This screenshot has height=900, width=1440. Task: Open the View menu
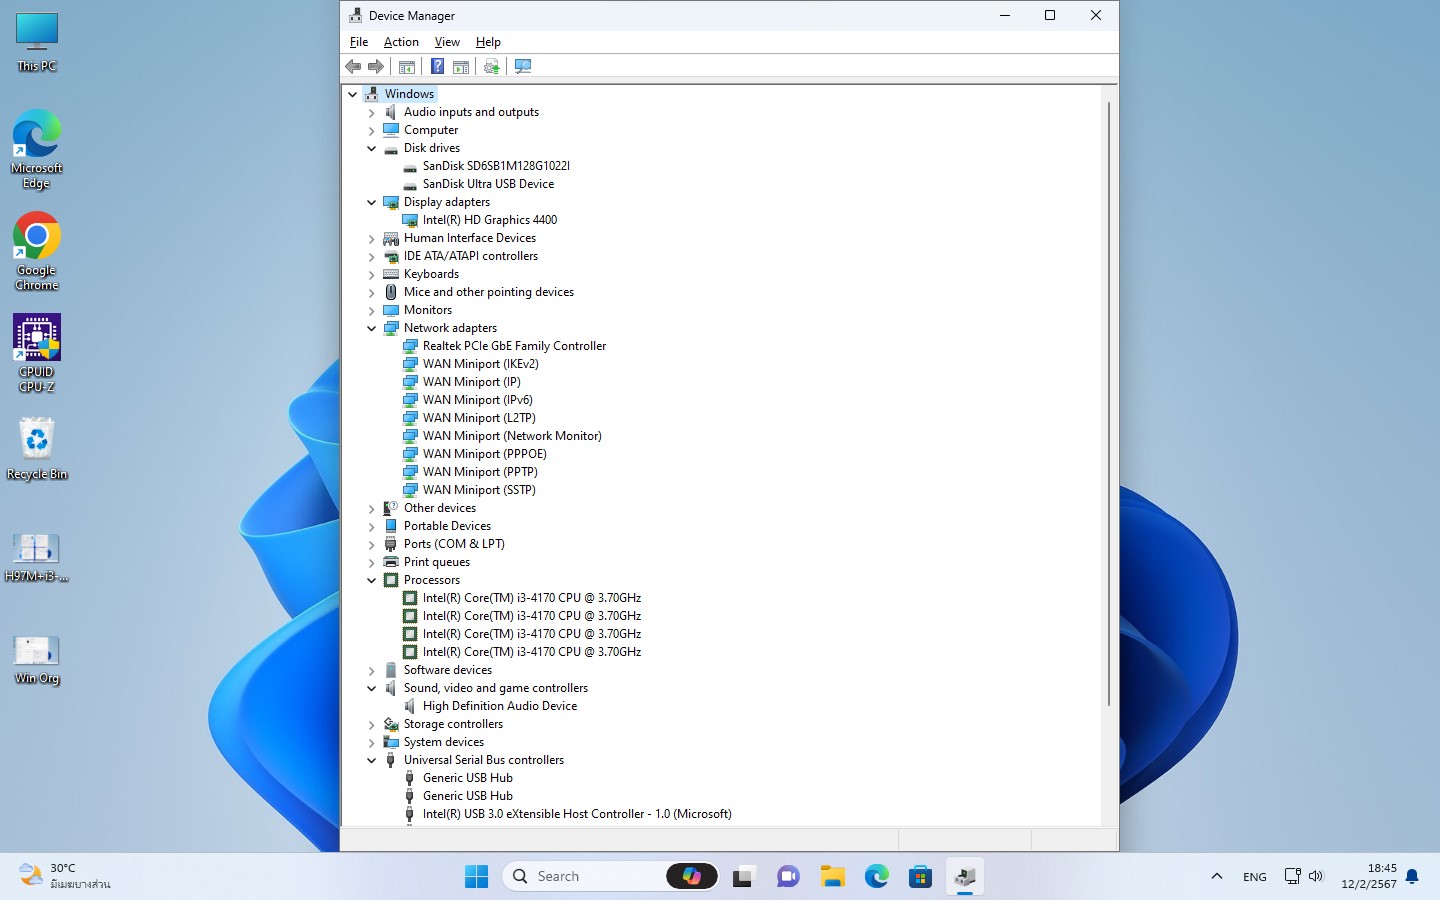click(x=447, y=42)
